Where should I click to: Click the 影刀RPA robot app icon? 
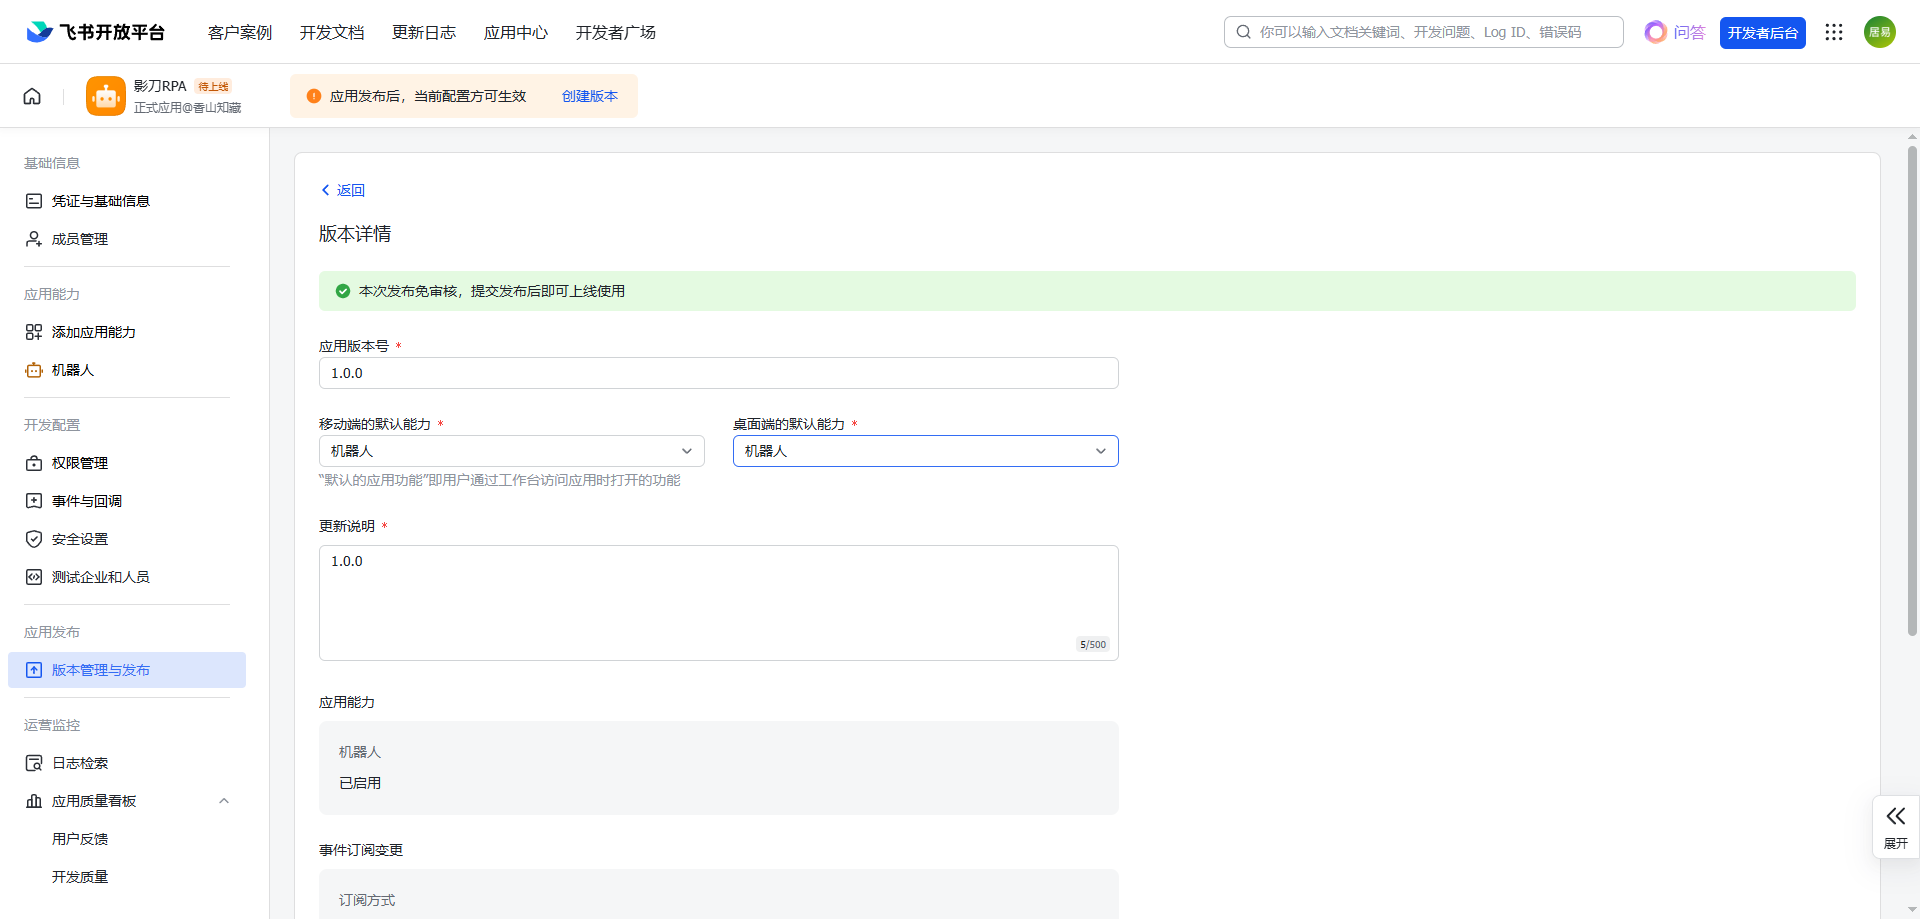106,96
